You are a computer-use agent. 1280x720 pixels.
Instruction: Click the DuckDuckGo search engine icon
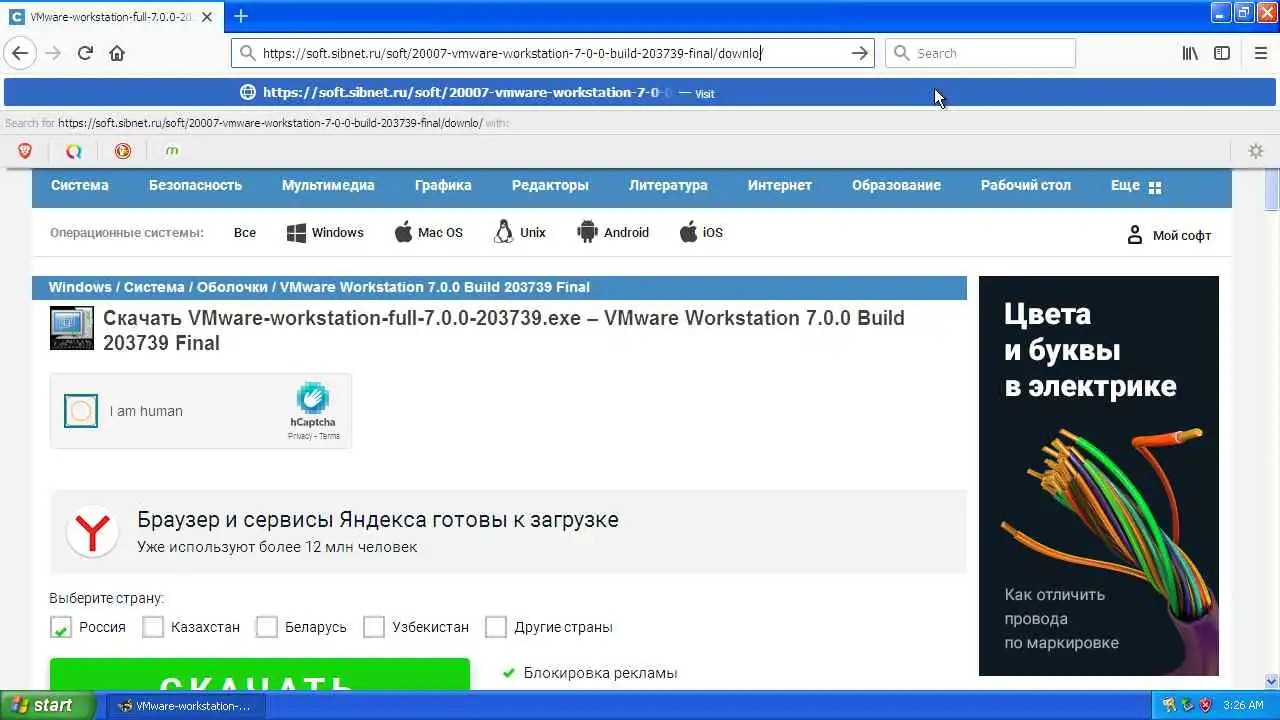(123, 151)
